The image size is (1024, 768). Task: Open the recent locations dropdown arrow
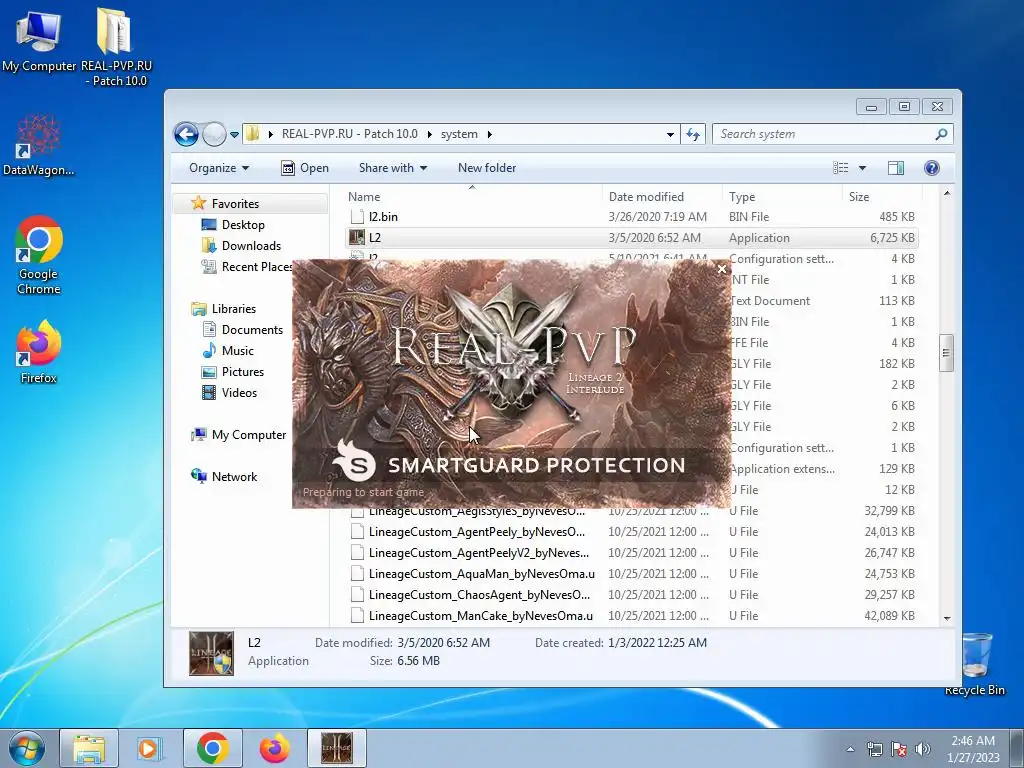[x=234, y=135]
